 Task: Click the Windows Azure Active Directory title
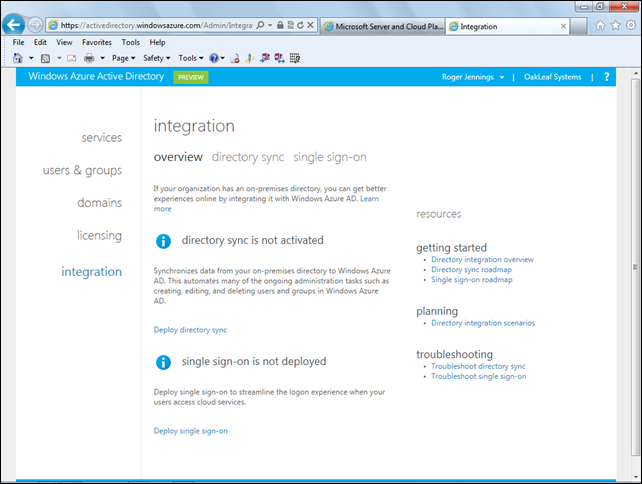pos(96,76)
